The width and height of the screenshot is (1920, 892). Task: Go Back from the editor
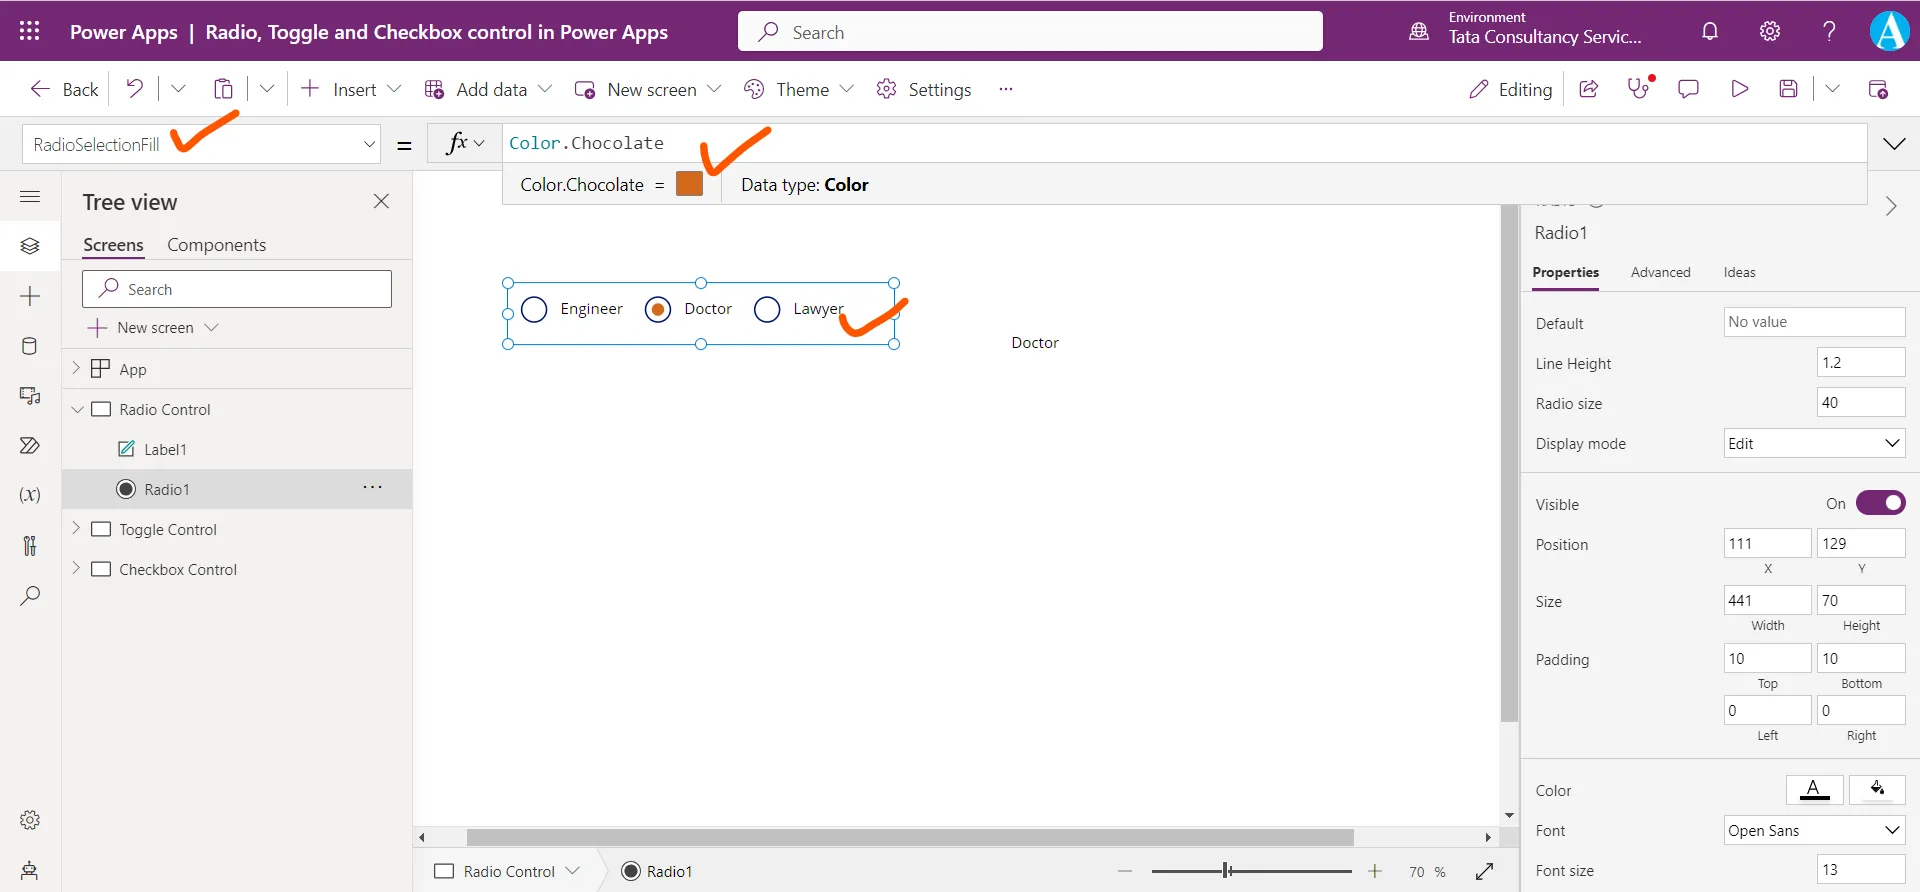(x=64, y=89)
